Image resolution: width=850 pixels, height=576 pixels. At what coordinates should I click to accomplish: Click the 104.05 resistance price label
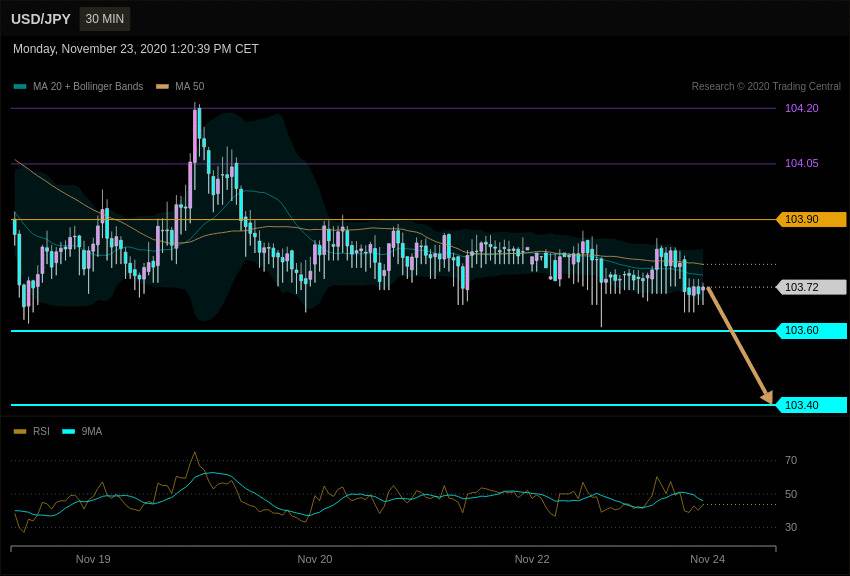[x=802, y=163]
